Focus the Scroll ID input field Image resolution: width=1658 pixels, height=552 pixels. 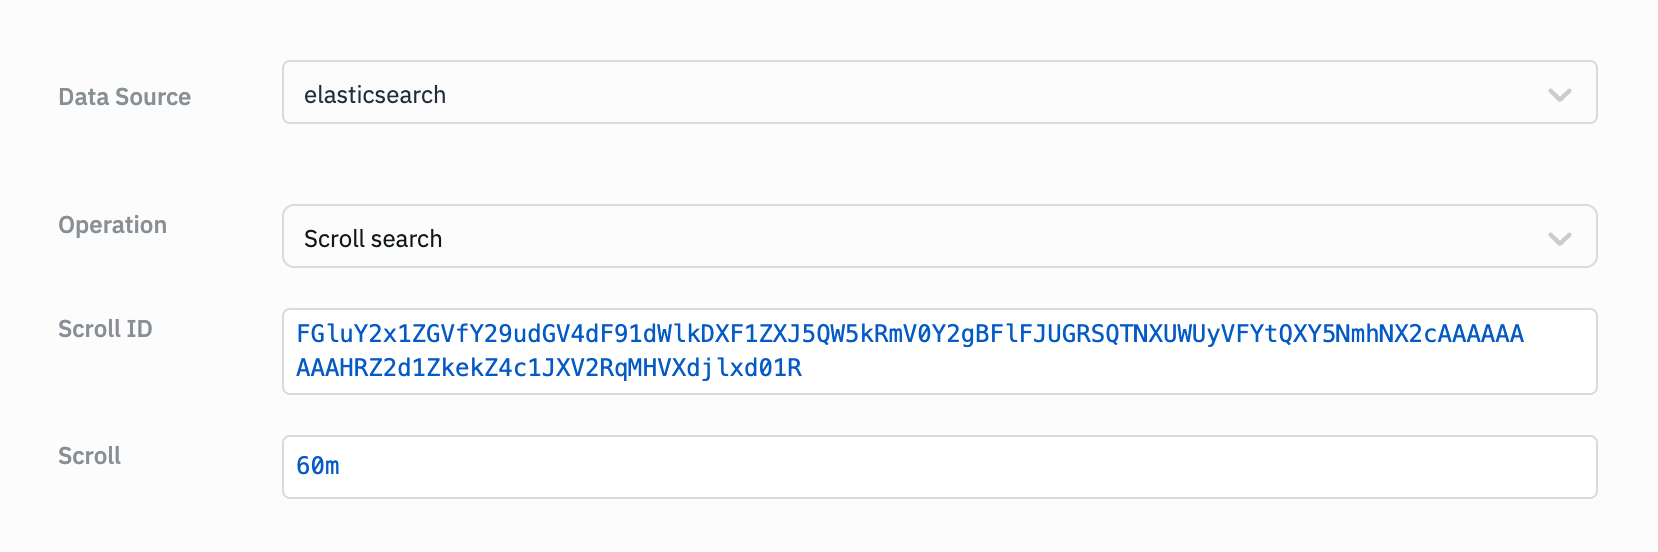coord(1200,368)
